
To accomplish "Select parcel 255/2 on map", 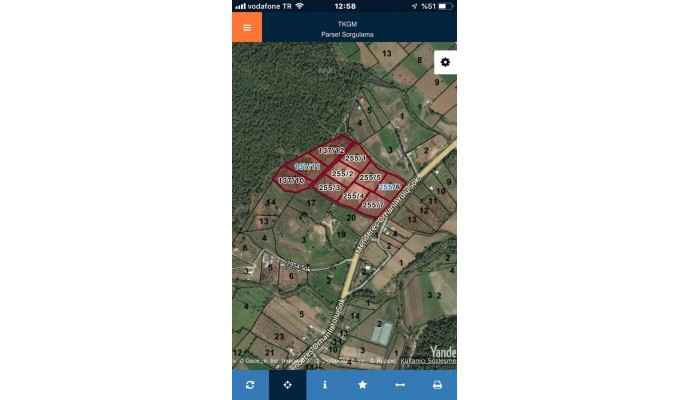I will tap(342, 173).
